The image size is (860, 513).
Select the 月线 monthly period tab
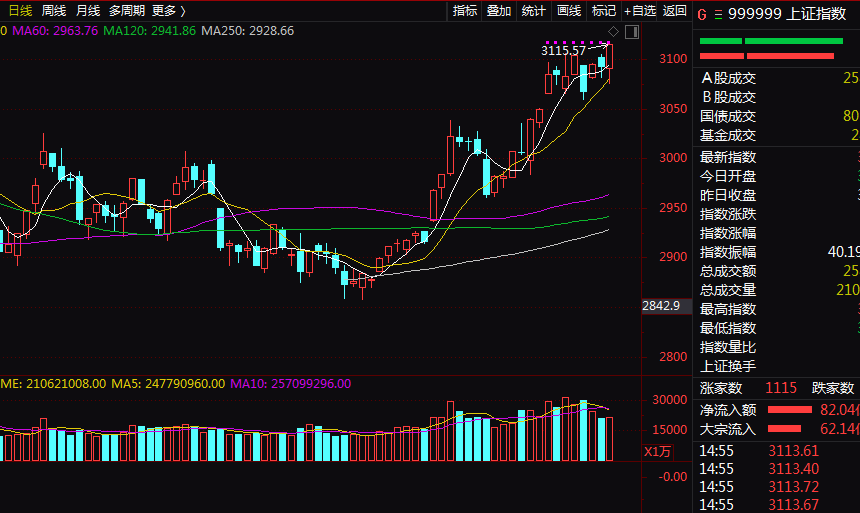88,10
